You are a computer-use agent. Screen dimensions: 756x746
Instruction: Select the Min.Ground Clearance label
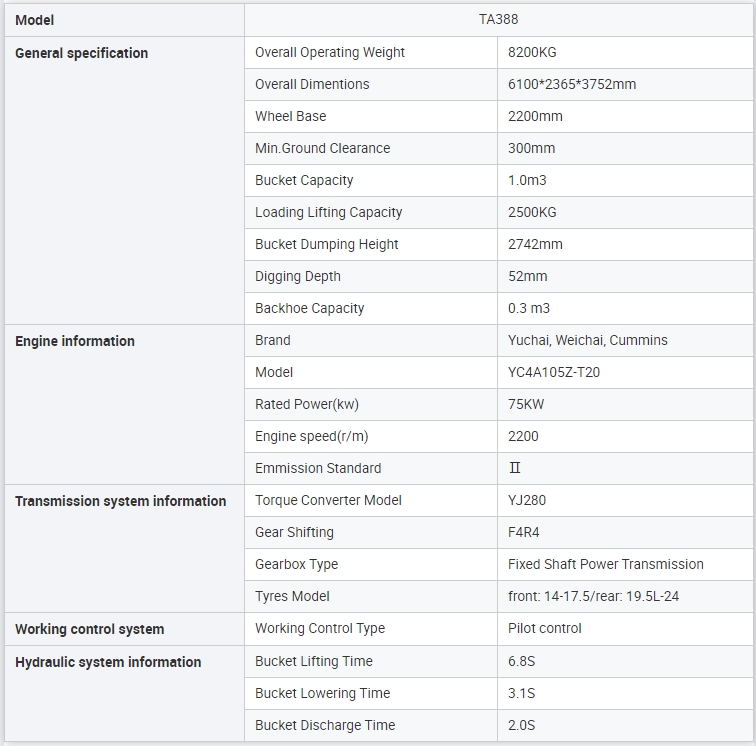(x=322, y=148)
